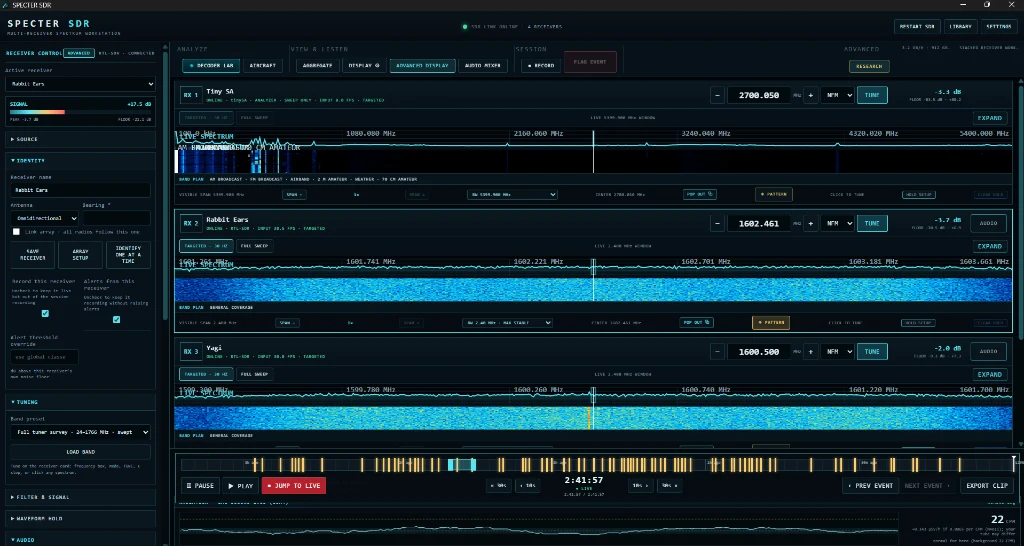Expand the Waveform Hold section

pyautogui.click(x=80, y=519)
